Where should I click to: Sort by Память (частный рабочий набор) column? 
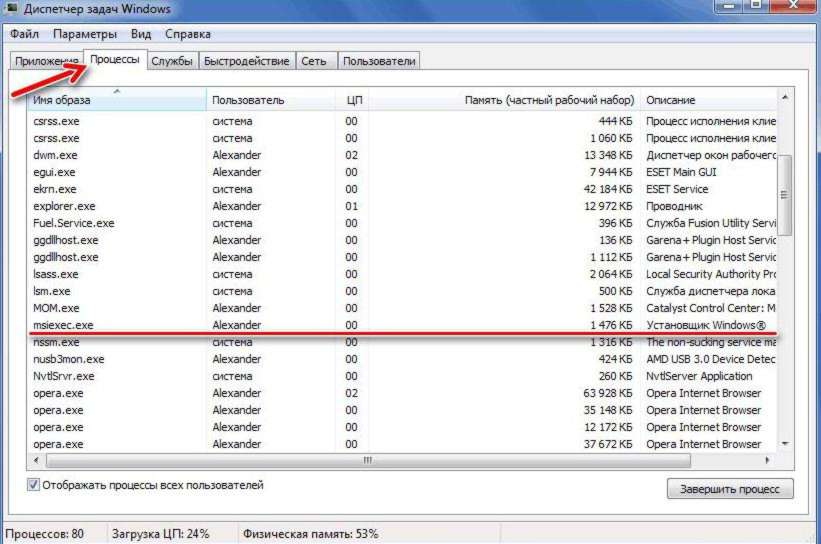[x=504, y=99]
